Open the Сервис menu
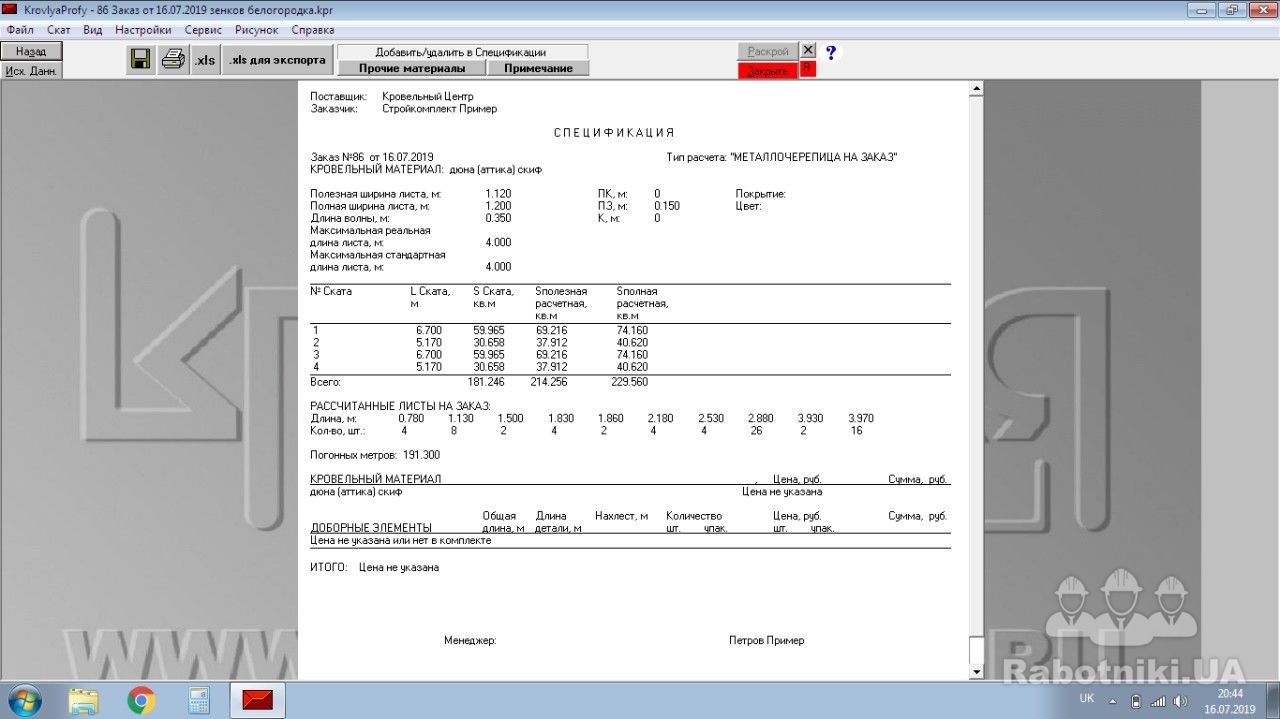This screenshot has width=1280, height=719. (x=203, y=30)
